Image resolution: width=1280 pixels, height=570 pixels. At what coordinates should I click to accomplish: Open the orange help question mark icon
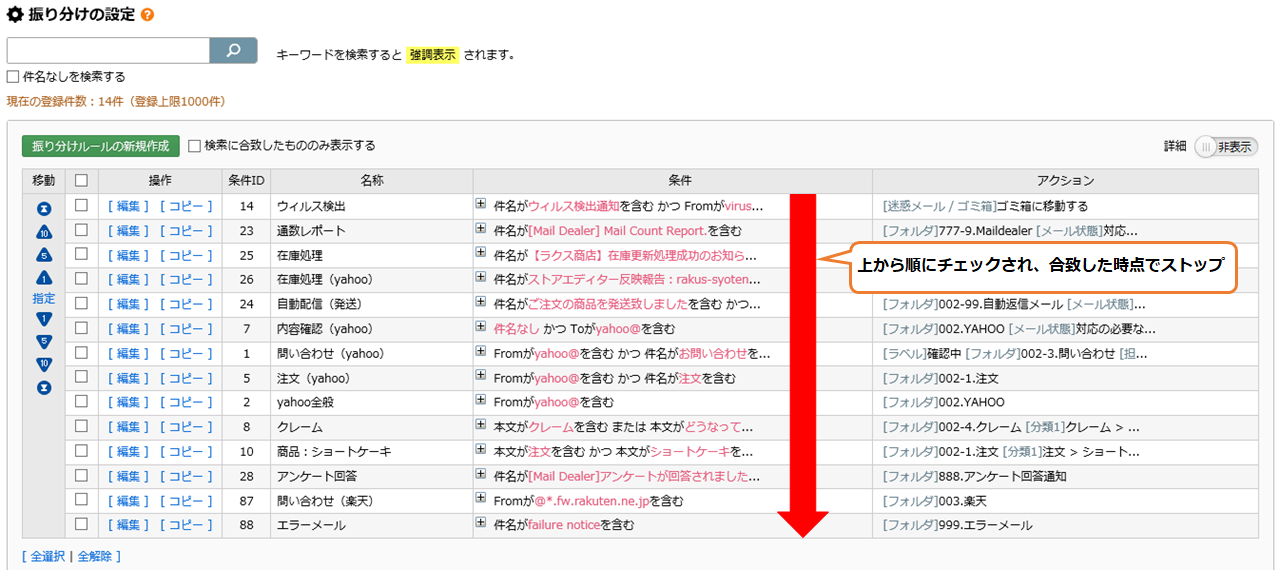[148, 16]
